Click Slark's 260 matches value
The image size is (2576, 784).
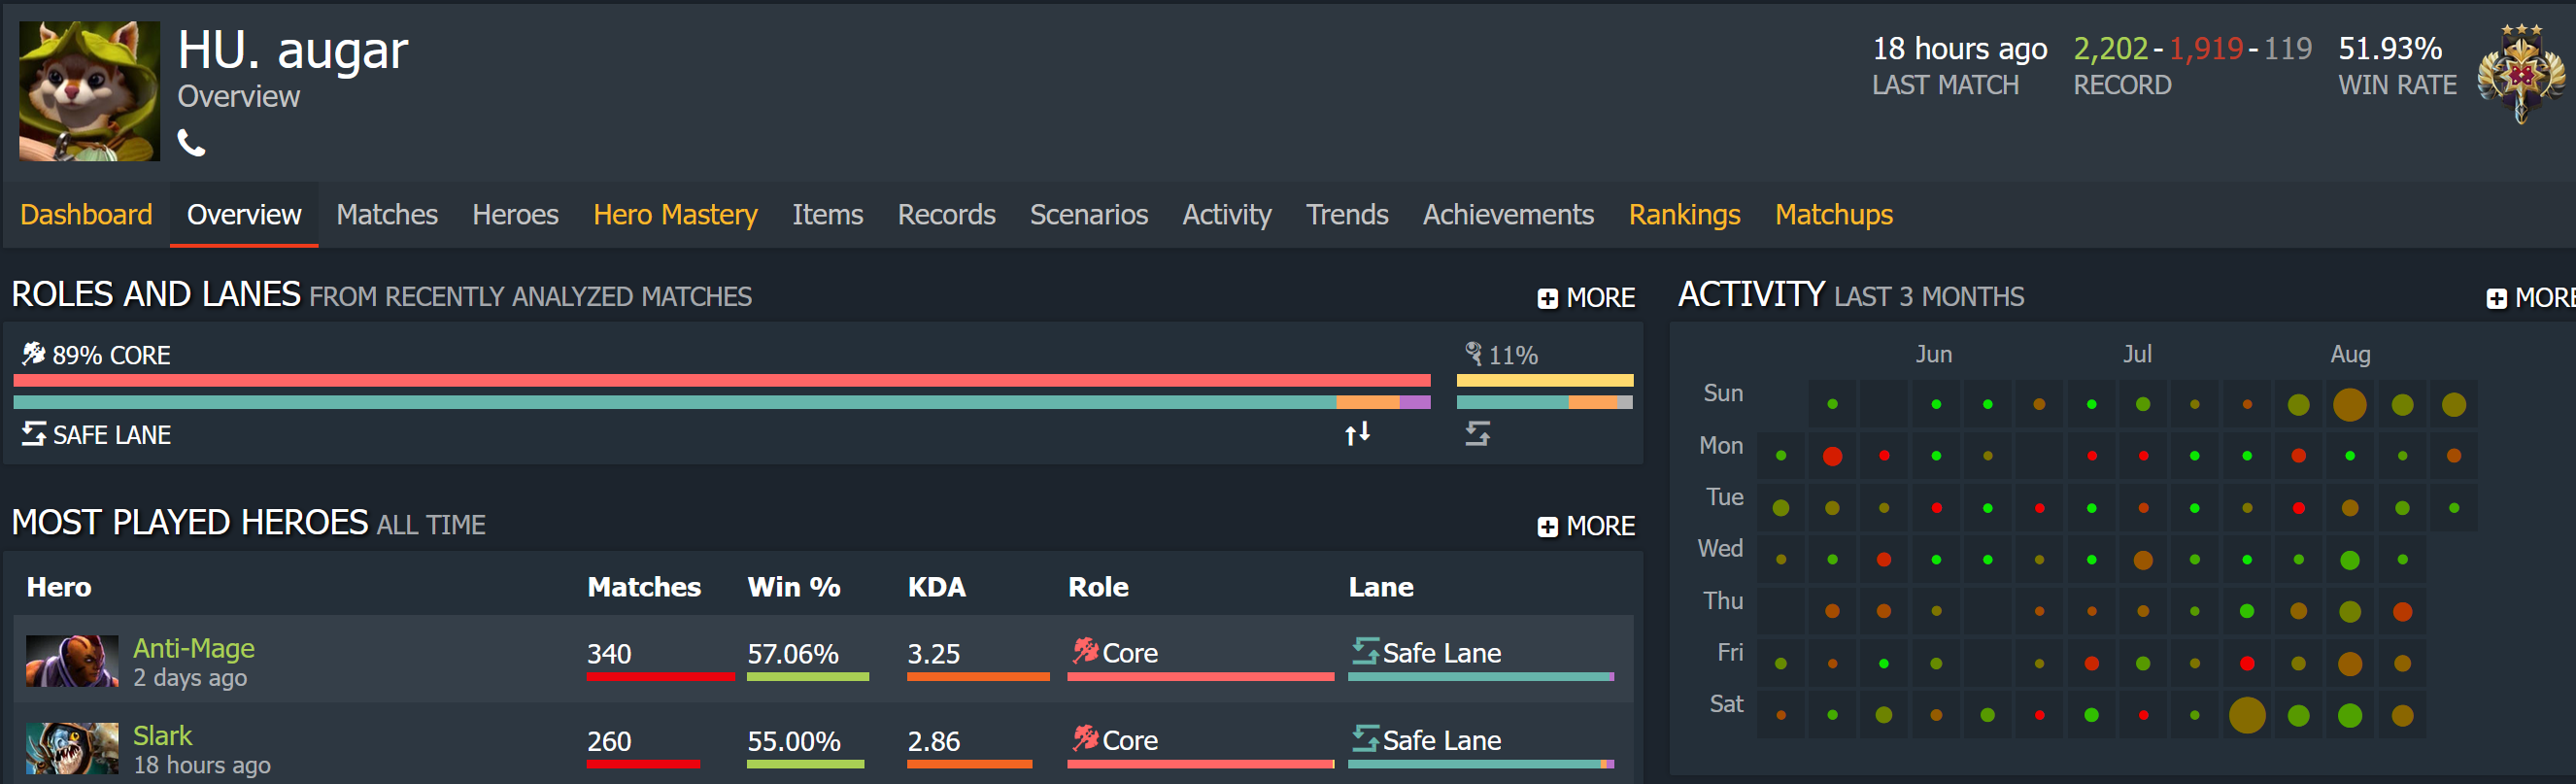(609, 740)
